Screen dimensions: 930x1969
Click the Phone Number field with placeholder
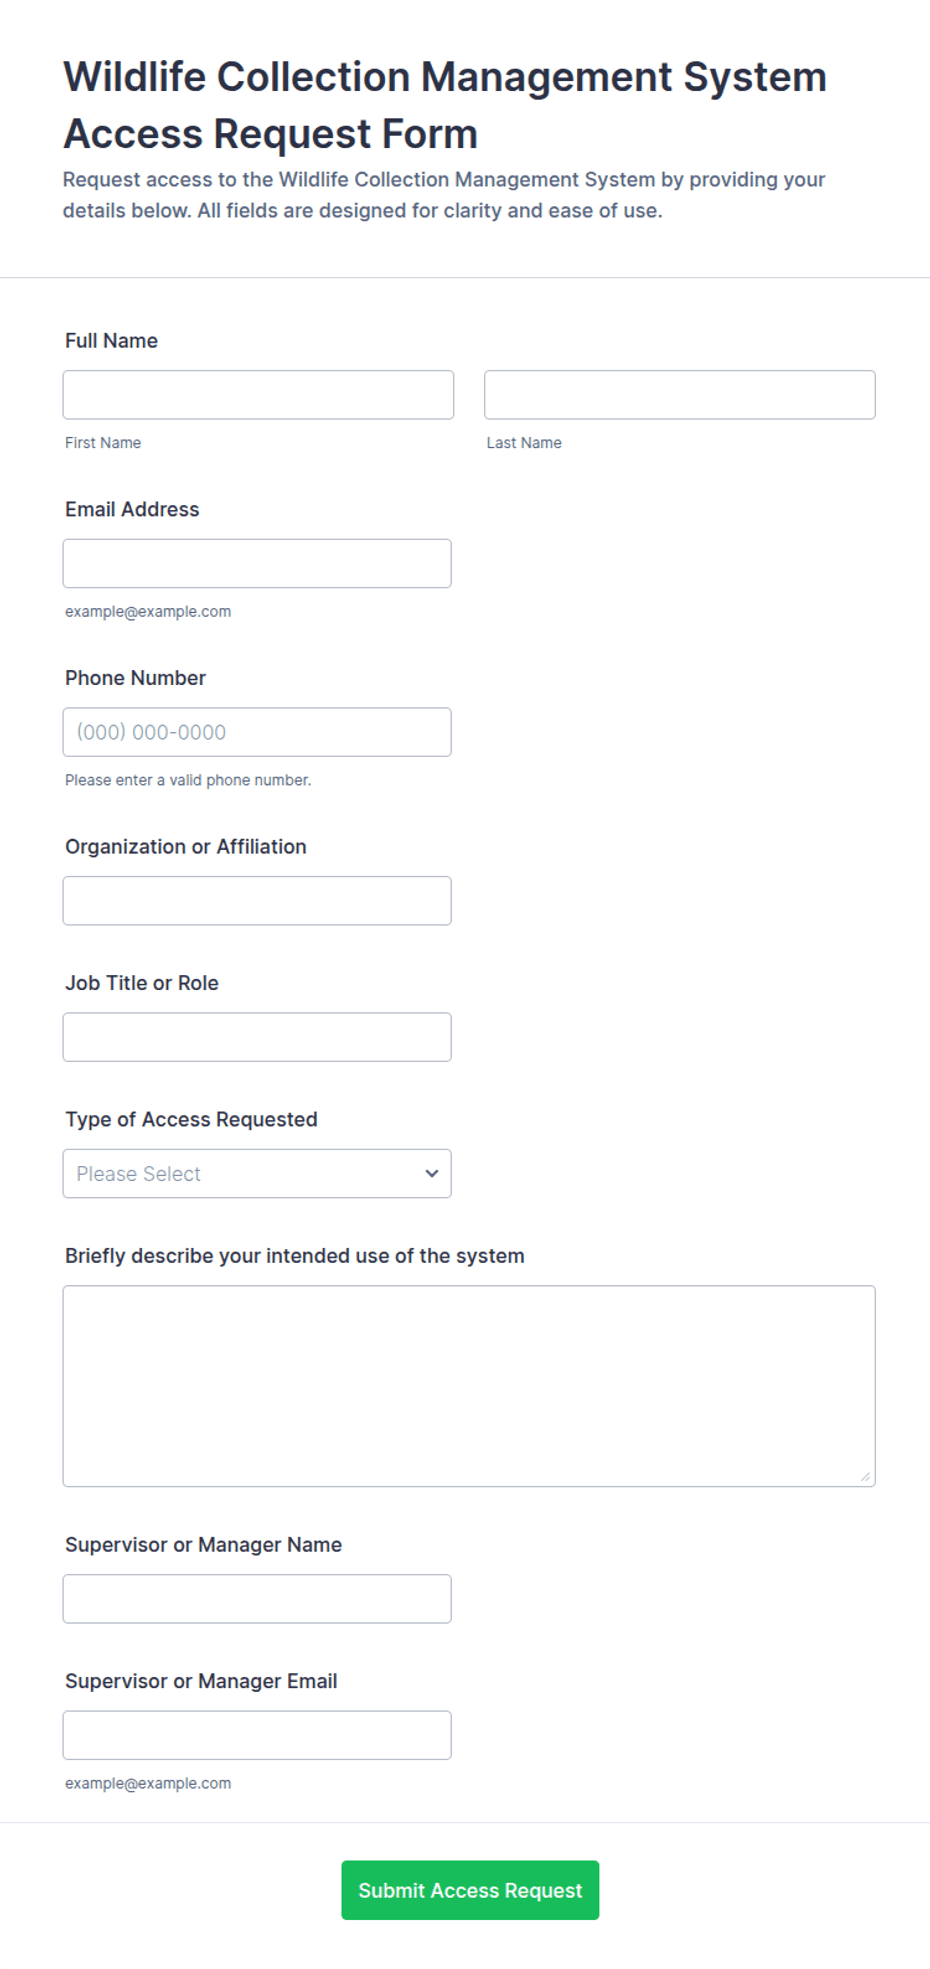point(257,732)
